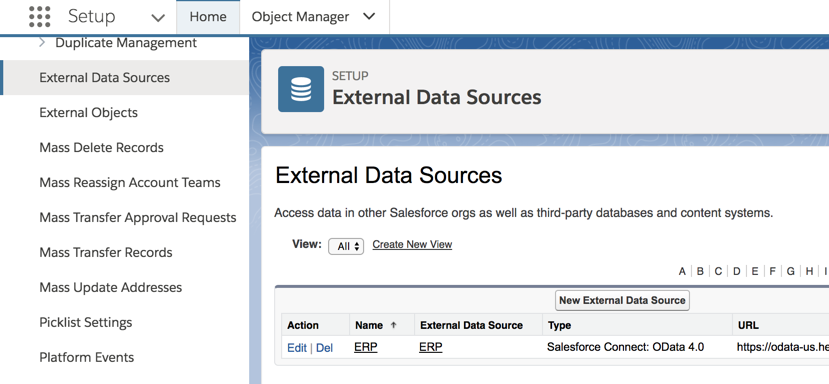Screen dimensions: 829x384
Task: Open Mass Transfer Records in sidebar
Action: (x=106, y=252)
